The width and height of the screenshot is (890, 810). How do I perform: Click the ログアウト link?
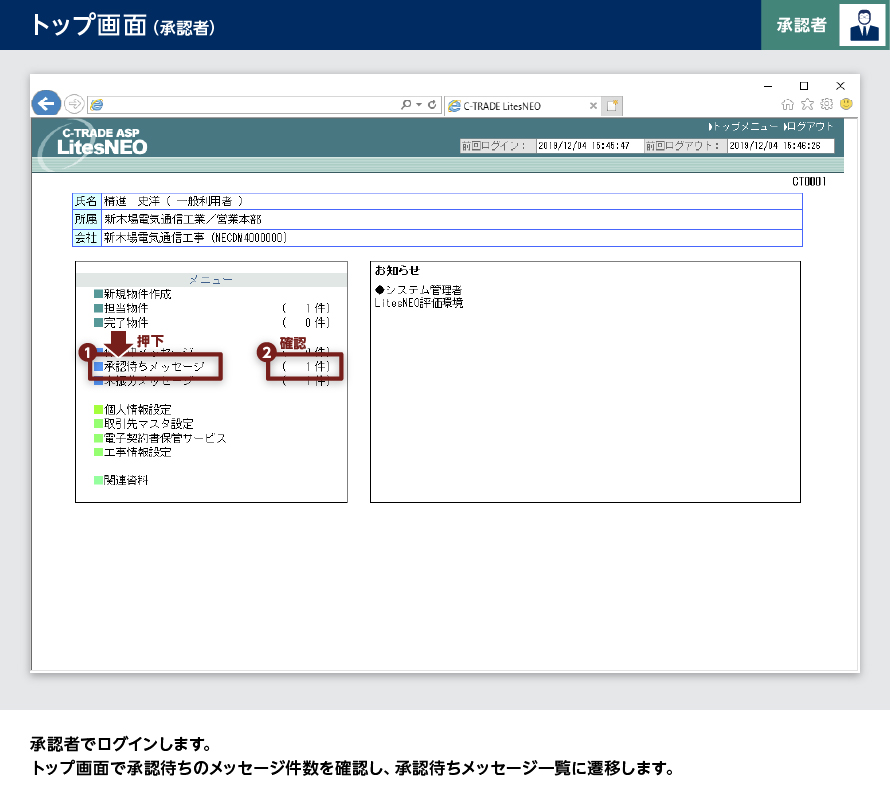click(x=810, y=127)
